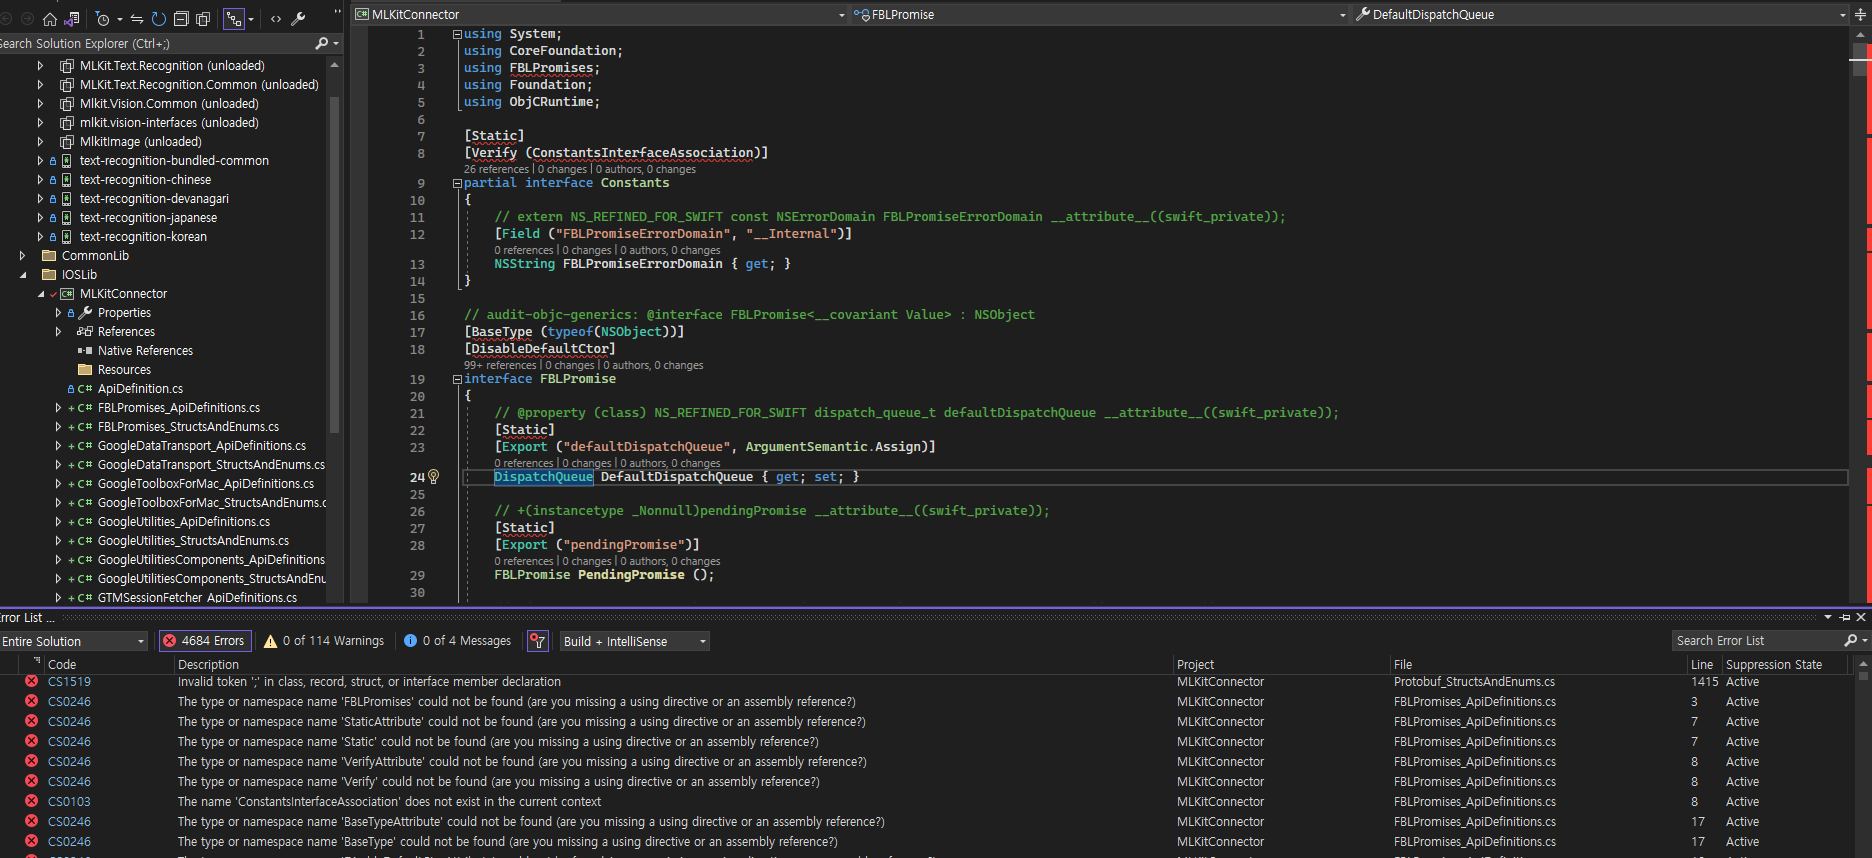Click the '99+ references' CodeLens link
Image resolution: width=1872 pixels, height=858 pixels.
(500, 365)
